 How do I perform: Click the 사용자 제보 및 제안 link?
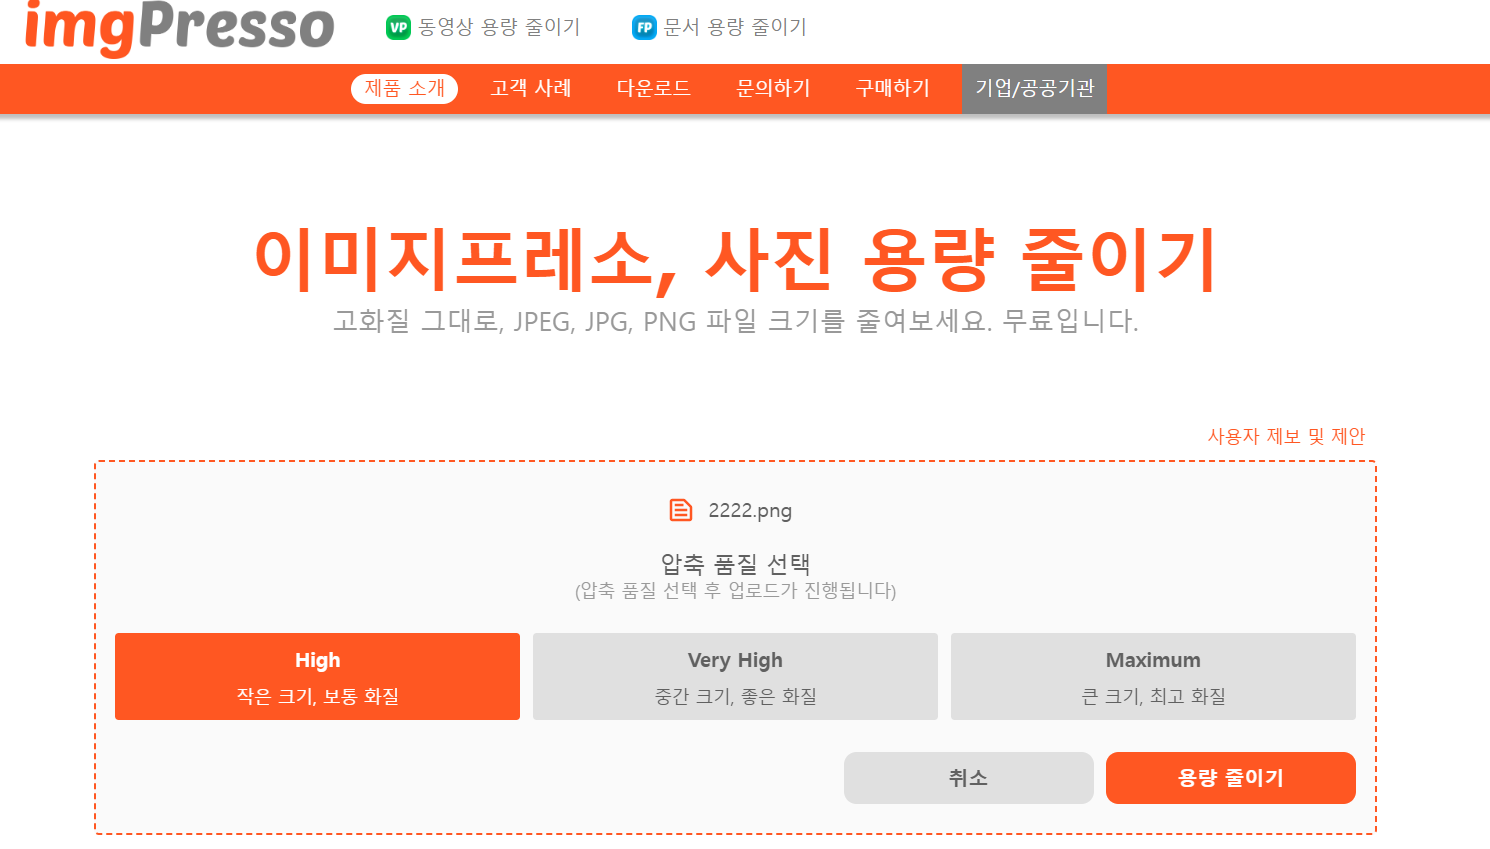tap(1286, 436)
